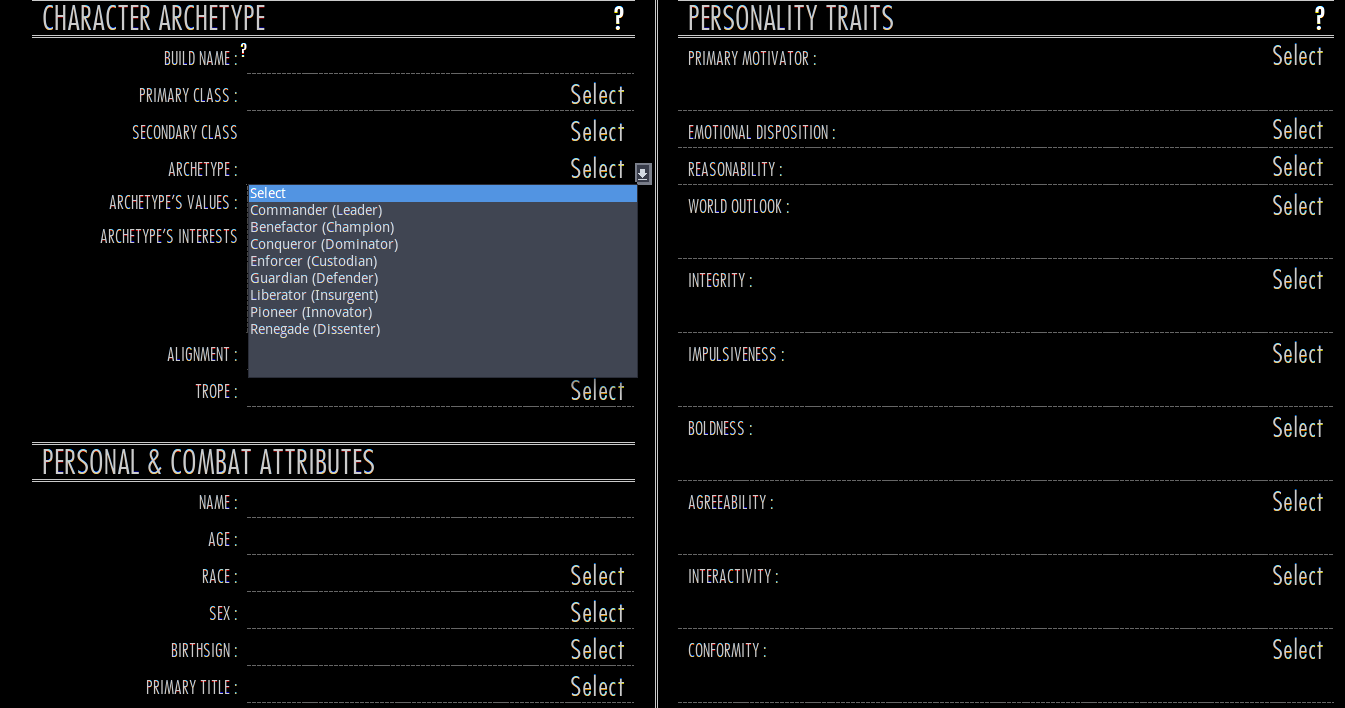Click Build Name help question mark
This screenshot has width=1345, height=708.
click(243, 49)
